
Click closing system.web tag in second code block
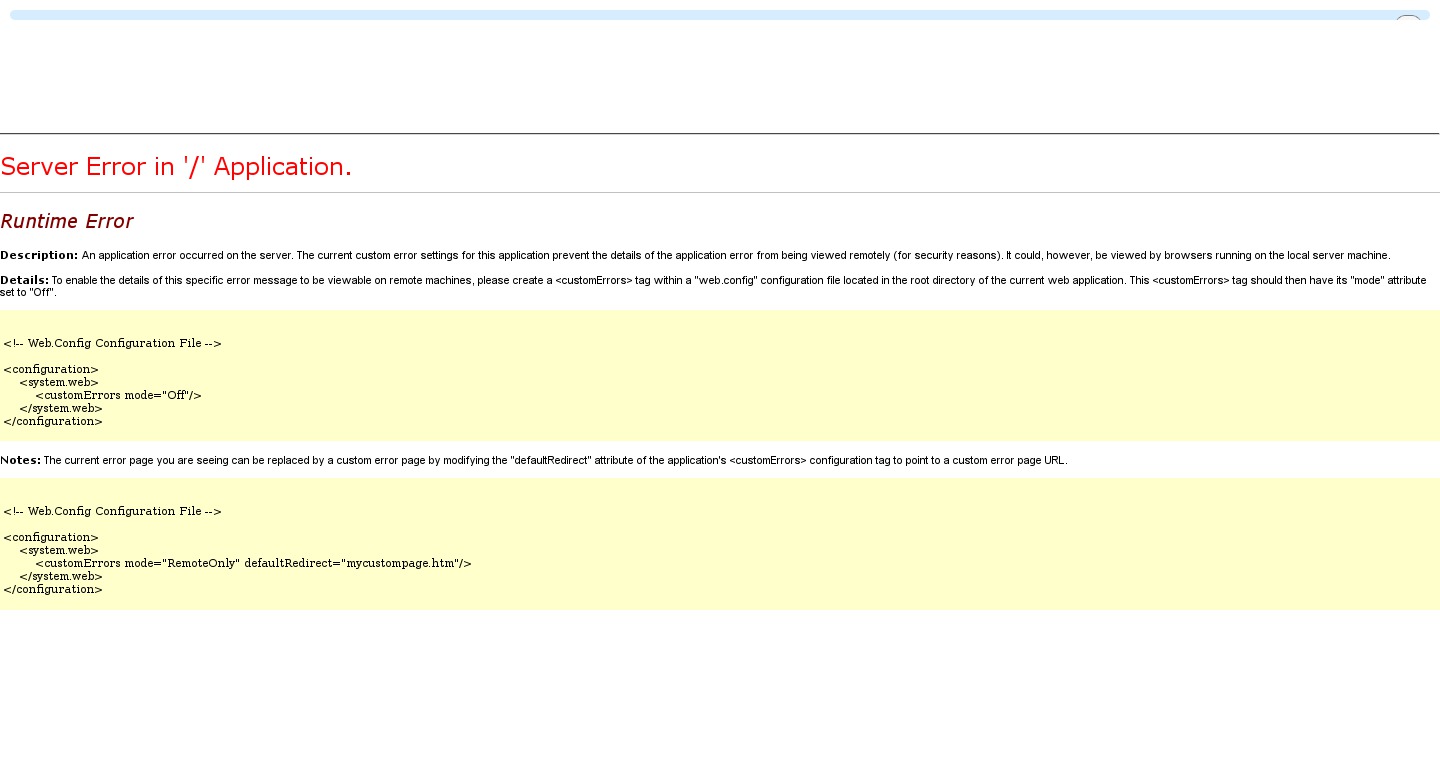point(61,576)
